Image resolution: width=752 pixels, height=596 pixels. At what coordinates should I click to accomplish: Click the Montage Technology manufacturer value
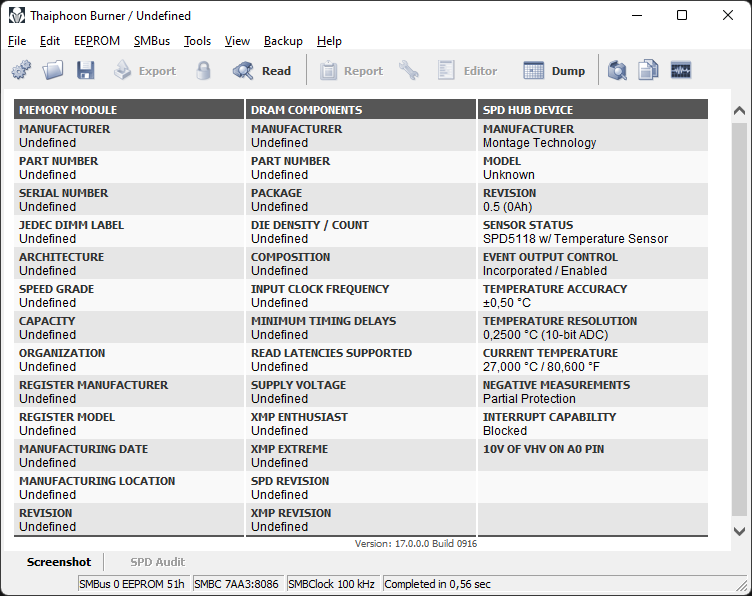click(x=540, y=143)
